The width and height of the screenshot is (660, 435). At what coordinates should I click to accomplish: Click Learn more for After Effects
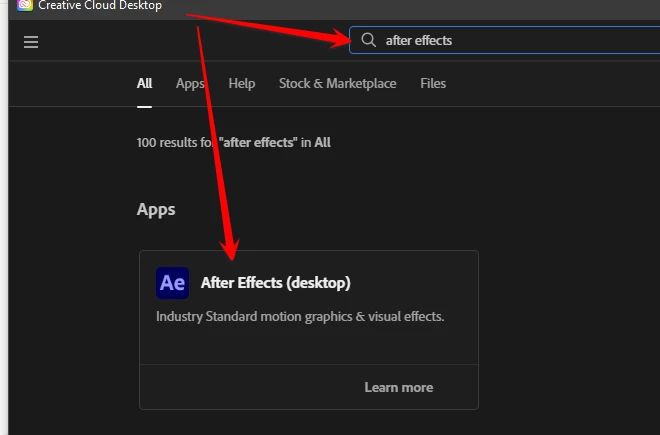(399, 387)
